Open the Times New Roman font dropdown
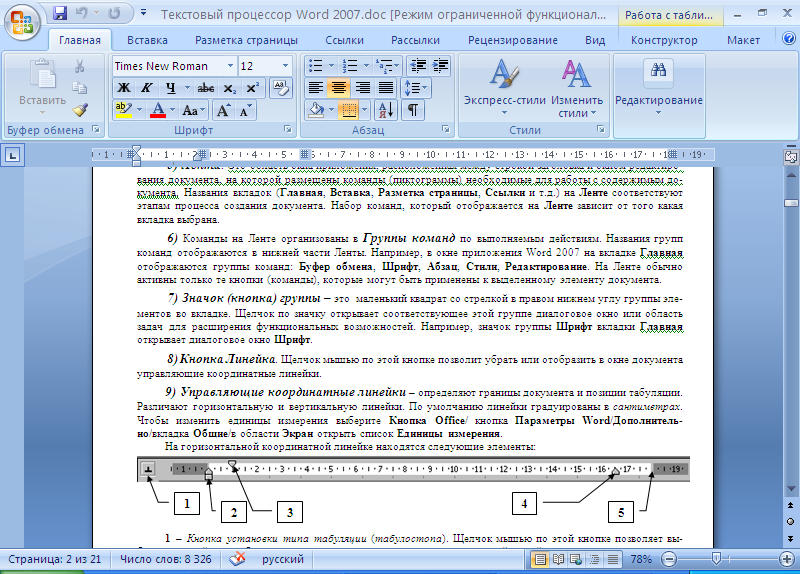The width and height of the screenshot is (800, 574). [230, 66]
